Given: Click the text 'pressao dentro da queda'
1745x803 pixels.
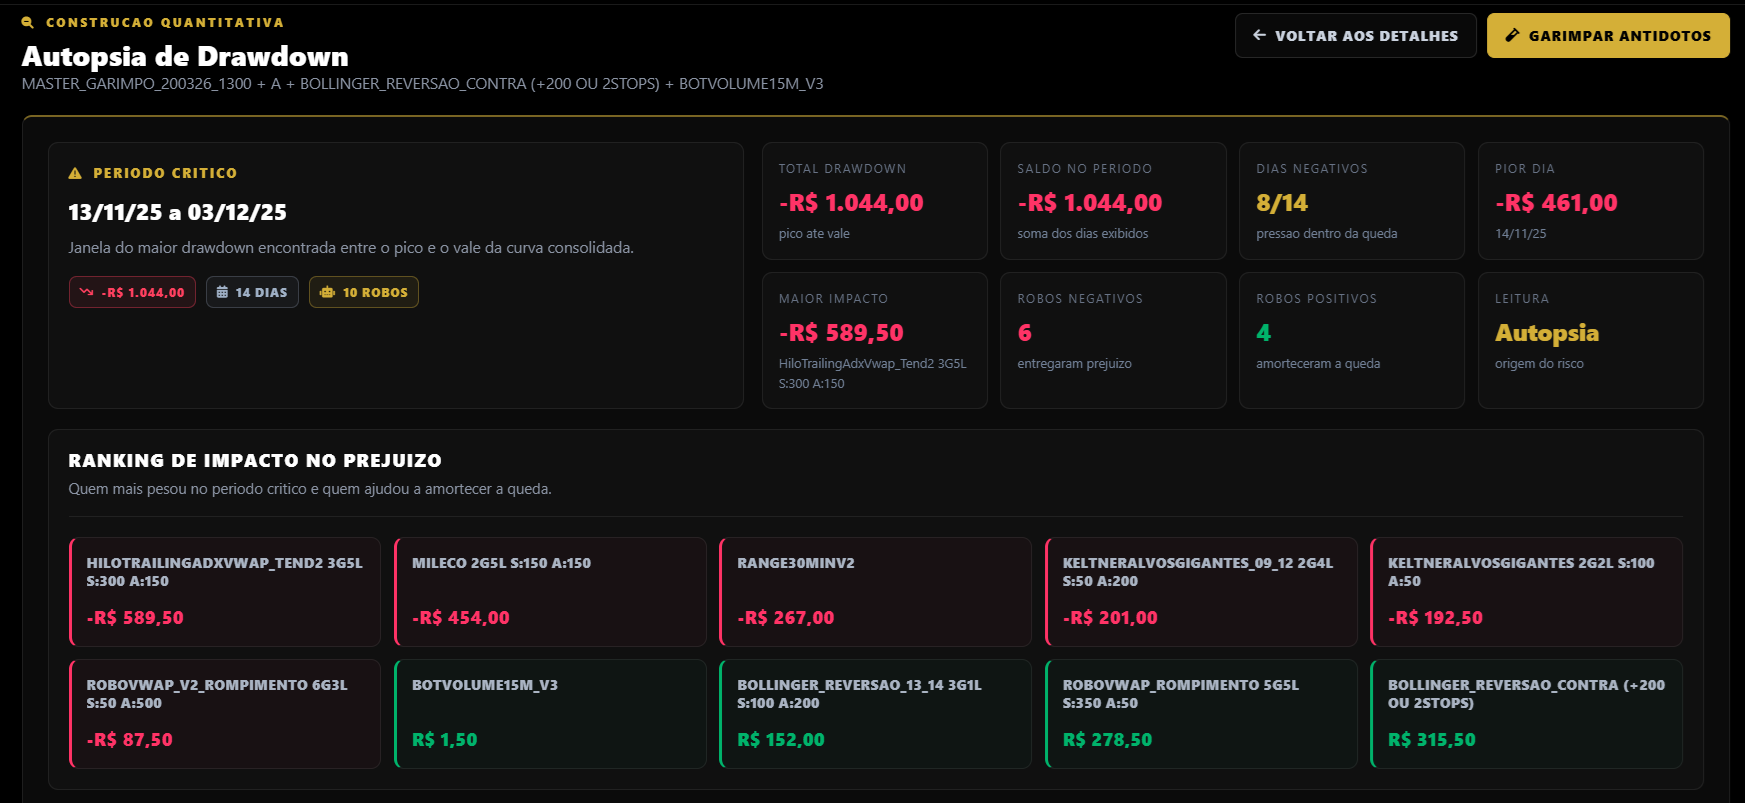Looking at the screenshot, I should pos(1326,233).
